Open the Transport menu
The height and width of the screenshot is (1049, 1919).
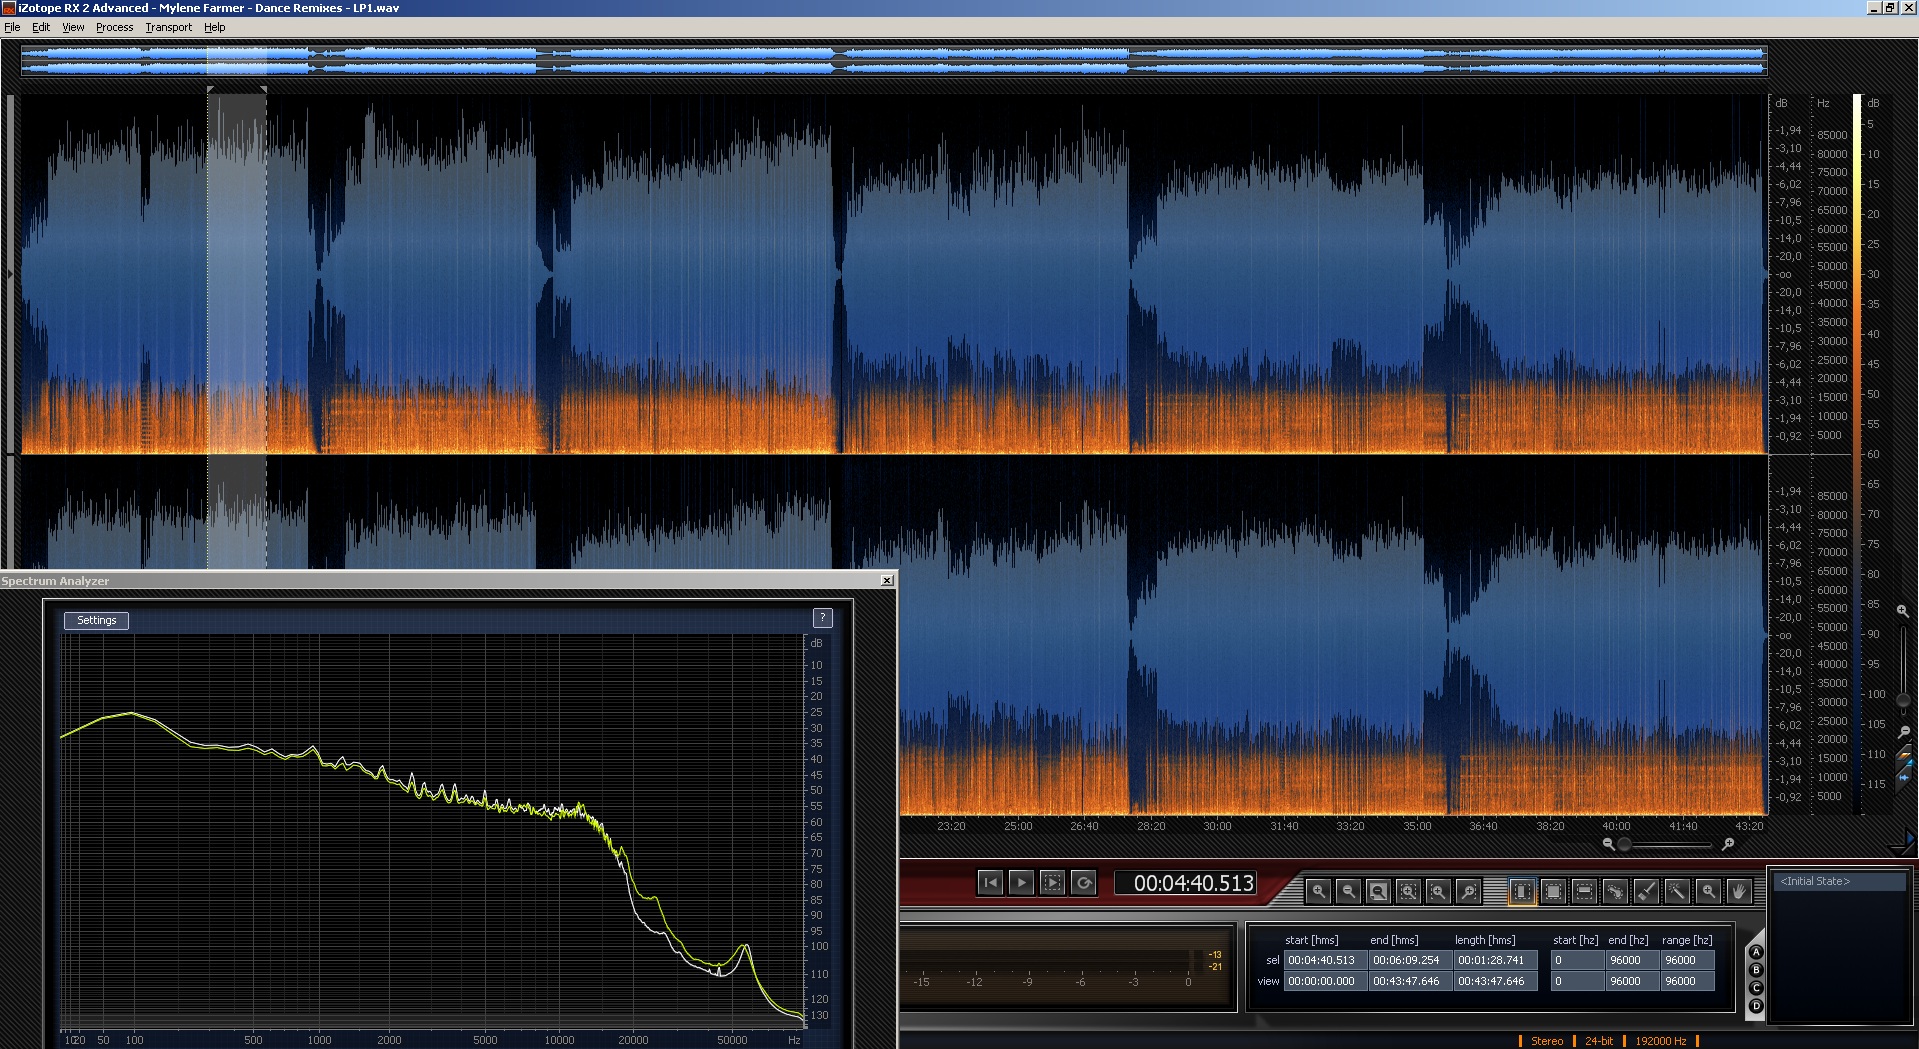point(168,27)
